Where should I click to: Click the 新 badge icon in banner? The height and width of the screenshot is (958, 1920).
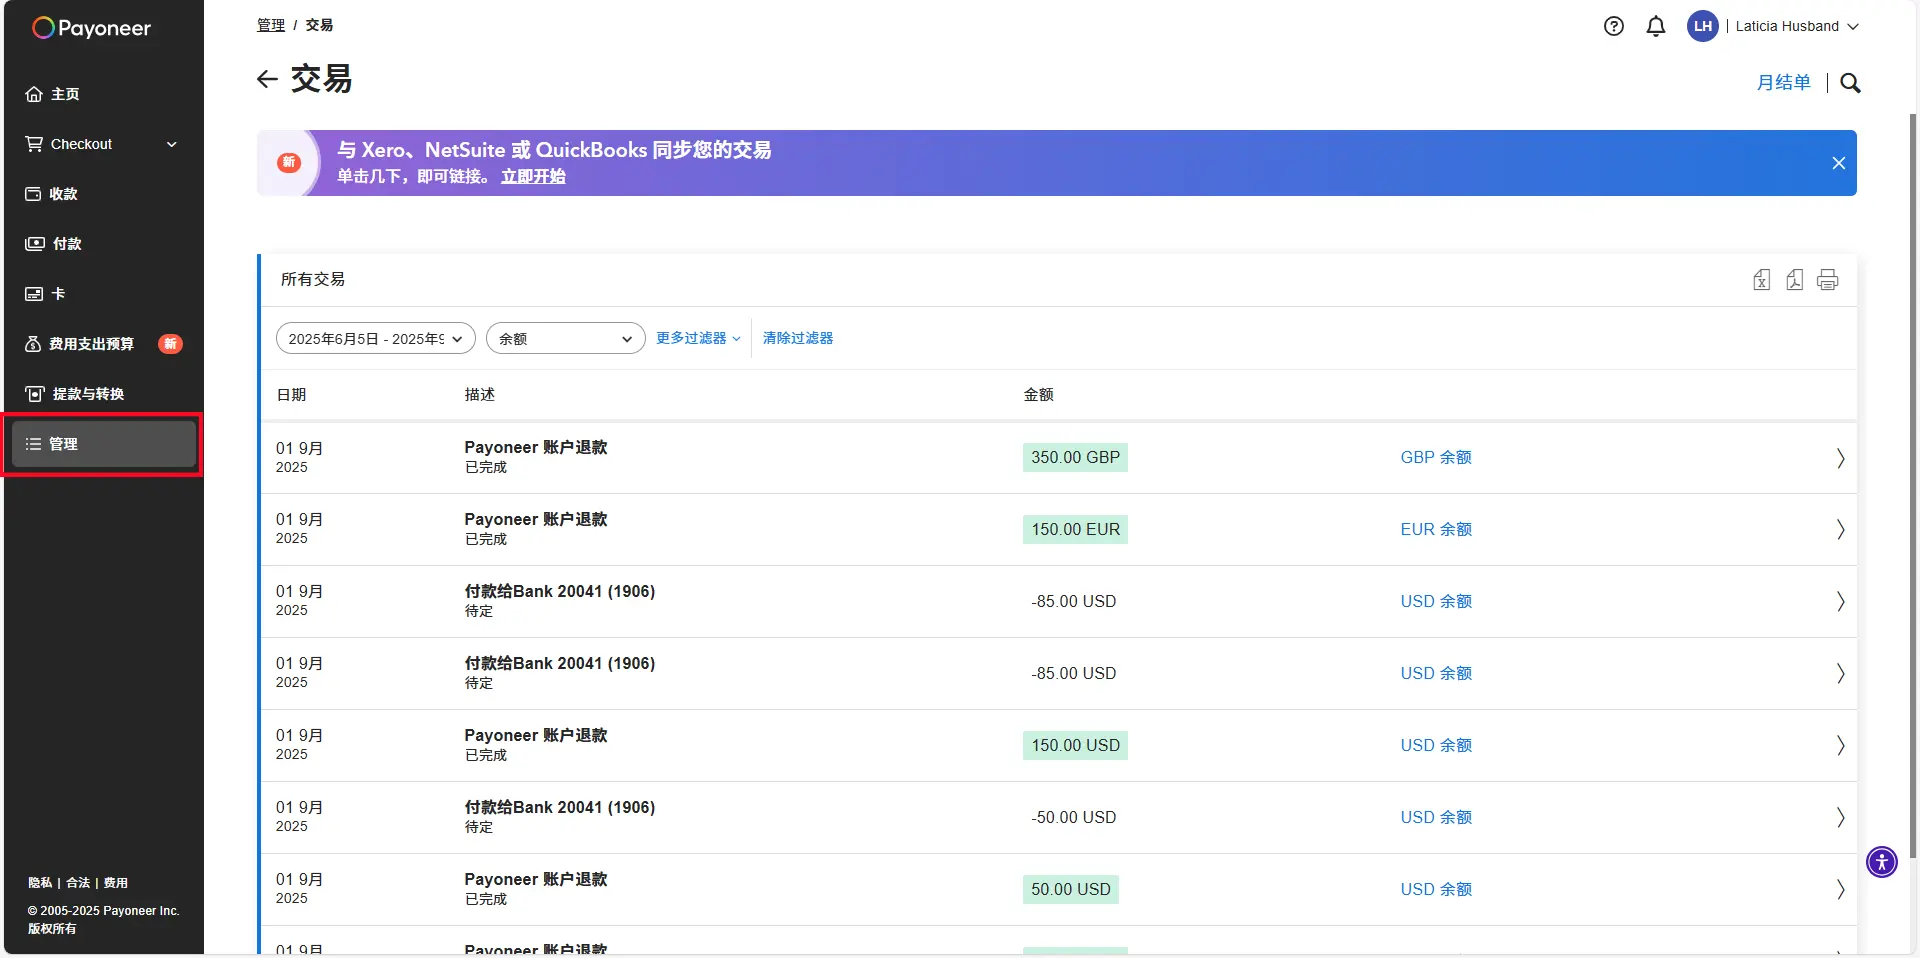(289, 162)
